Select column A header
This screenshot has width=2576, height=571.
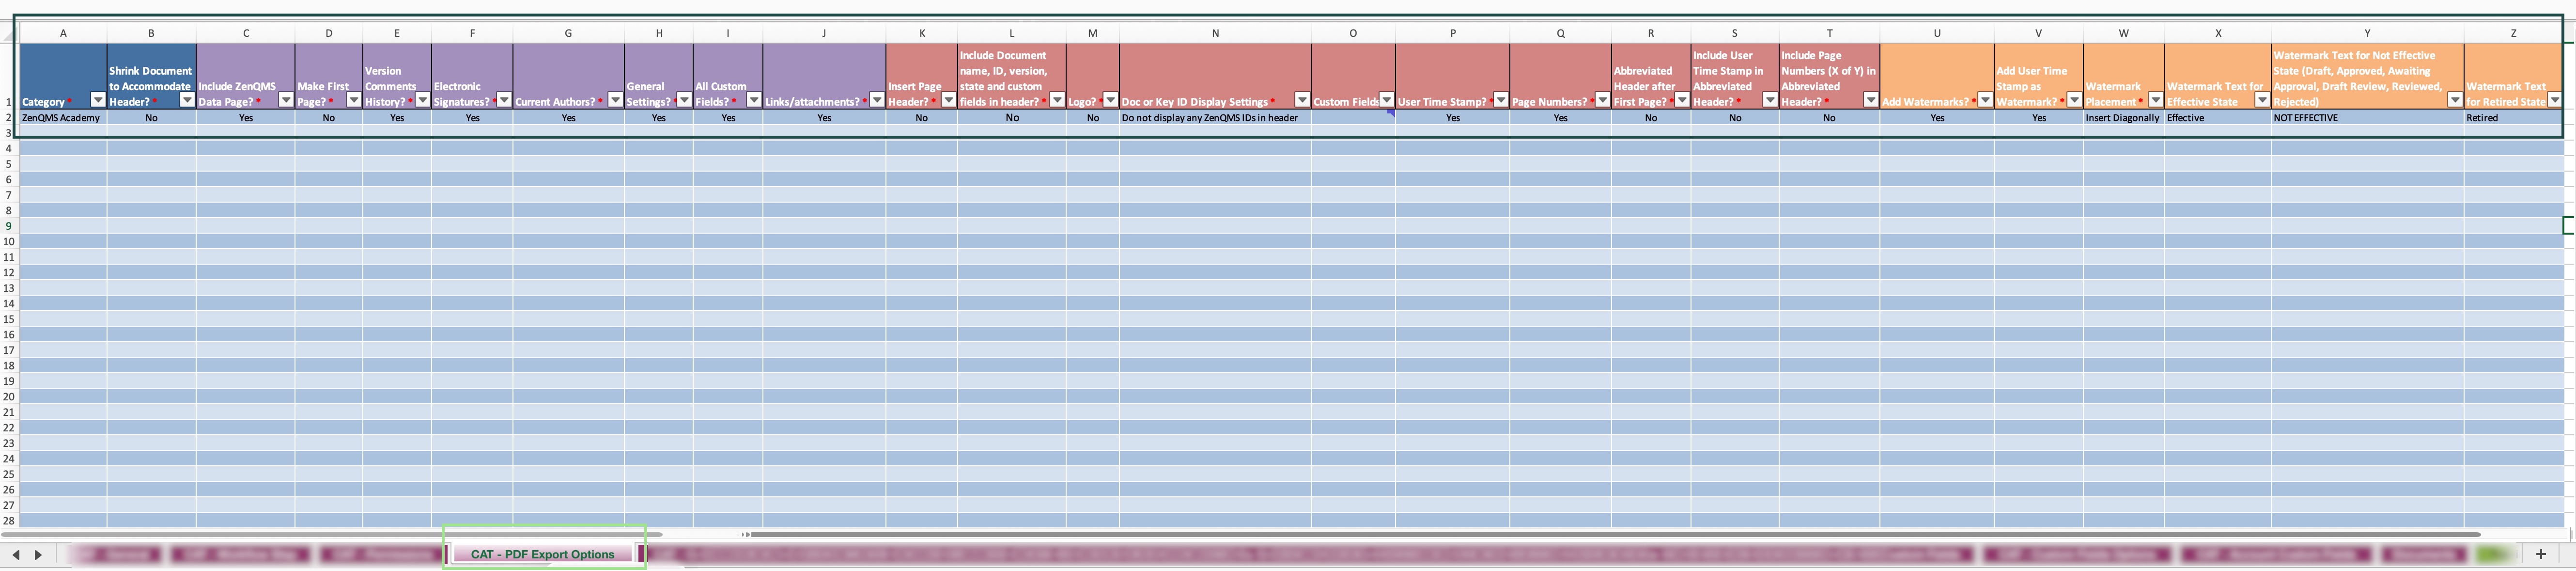[63, 33]
